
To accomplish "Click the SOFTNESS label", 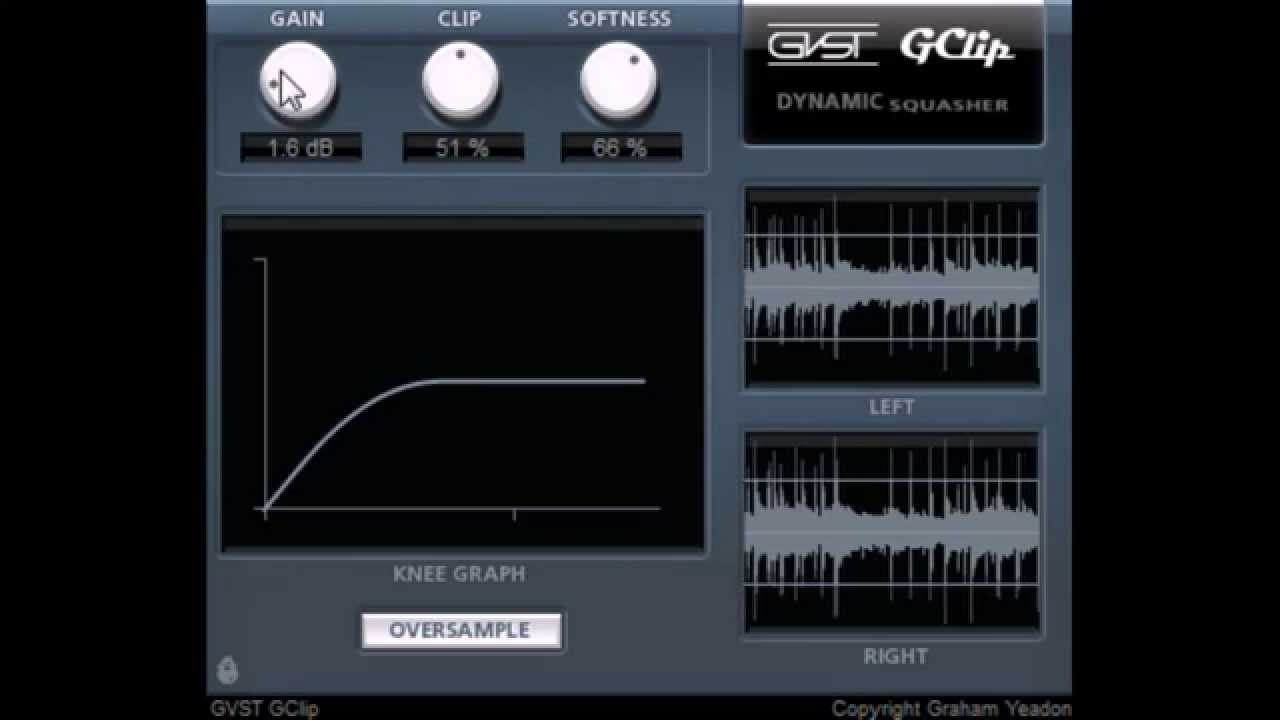I will [619, 19].
